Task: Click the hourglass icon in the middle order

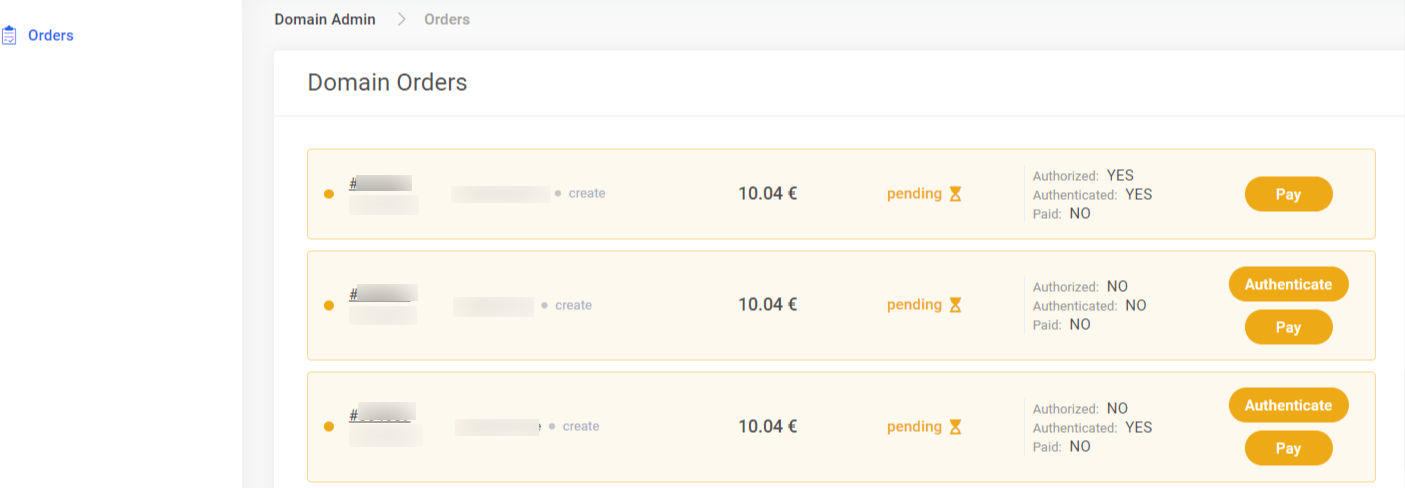Action: [x=955, y=305]
